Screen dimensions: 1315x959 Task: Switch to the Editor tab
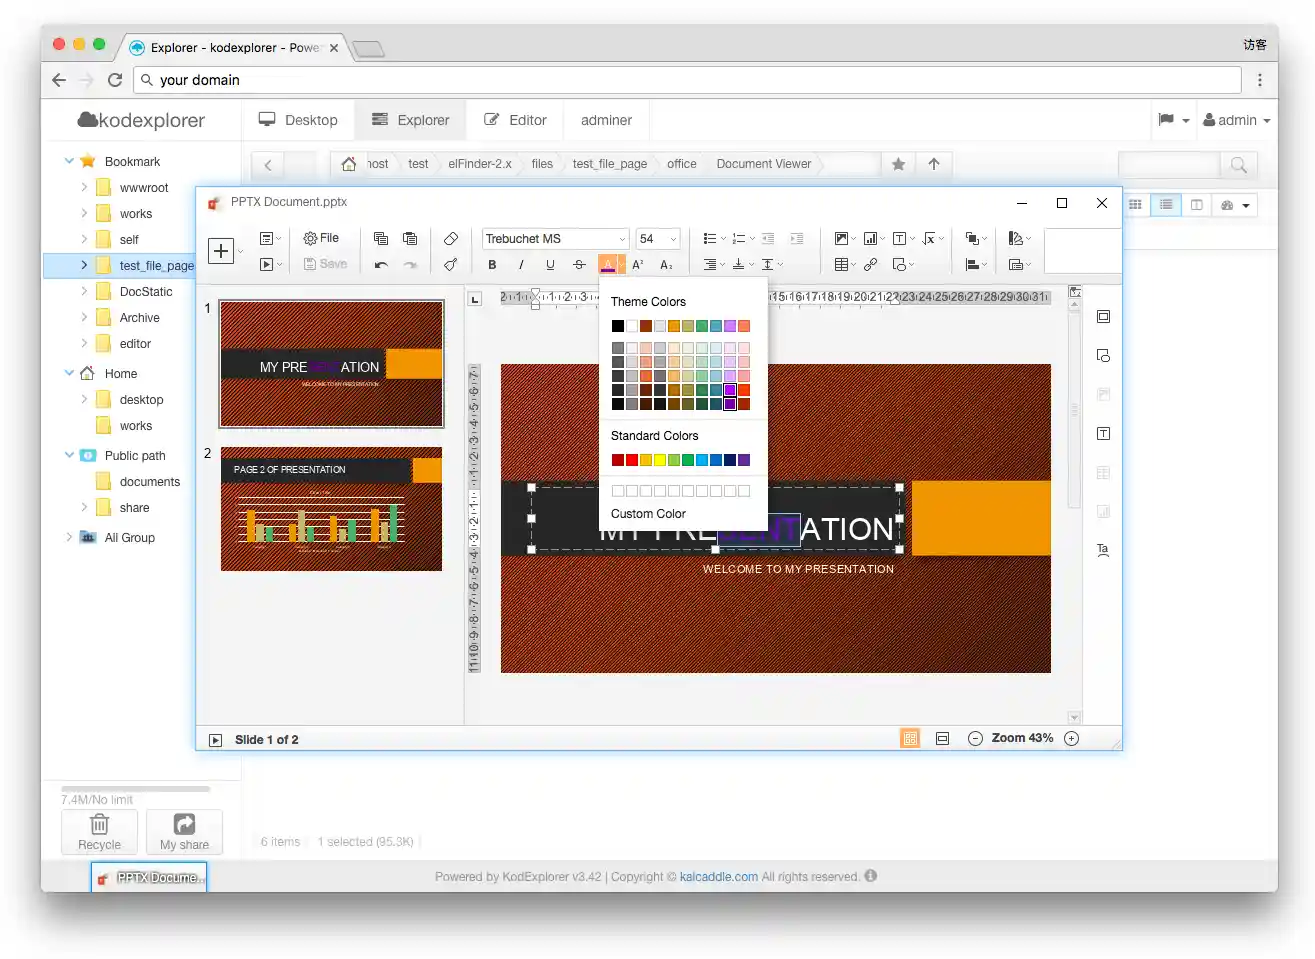tap(515, 120)
